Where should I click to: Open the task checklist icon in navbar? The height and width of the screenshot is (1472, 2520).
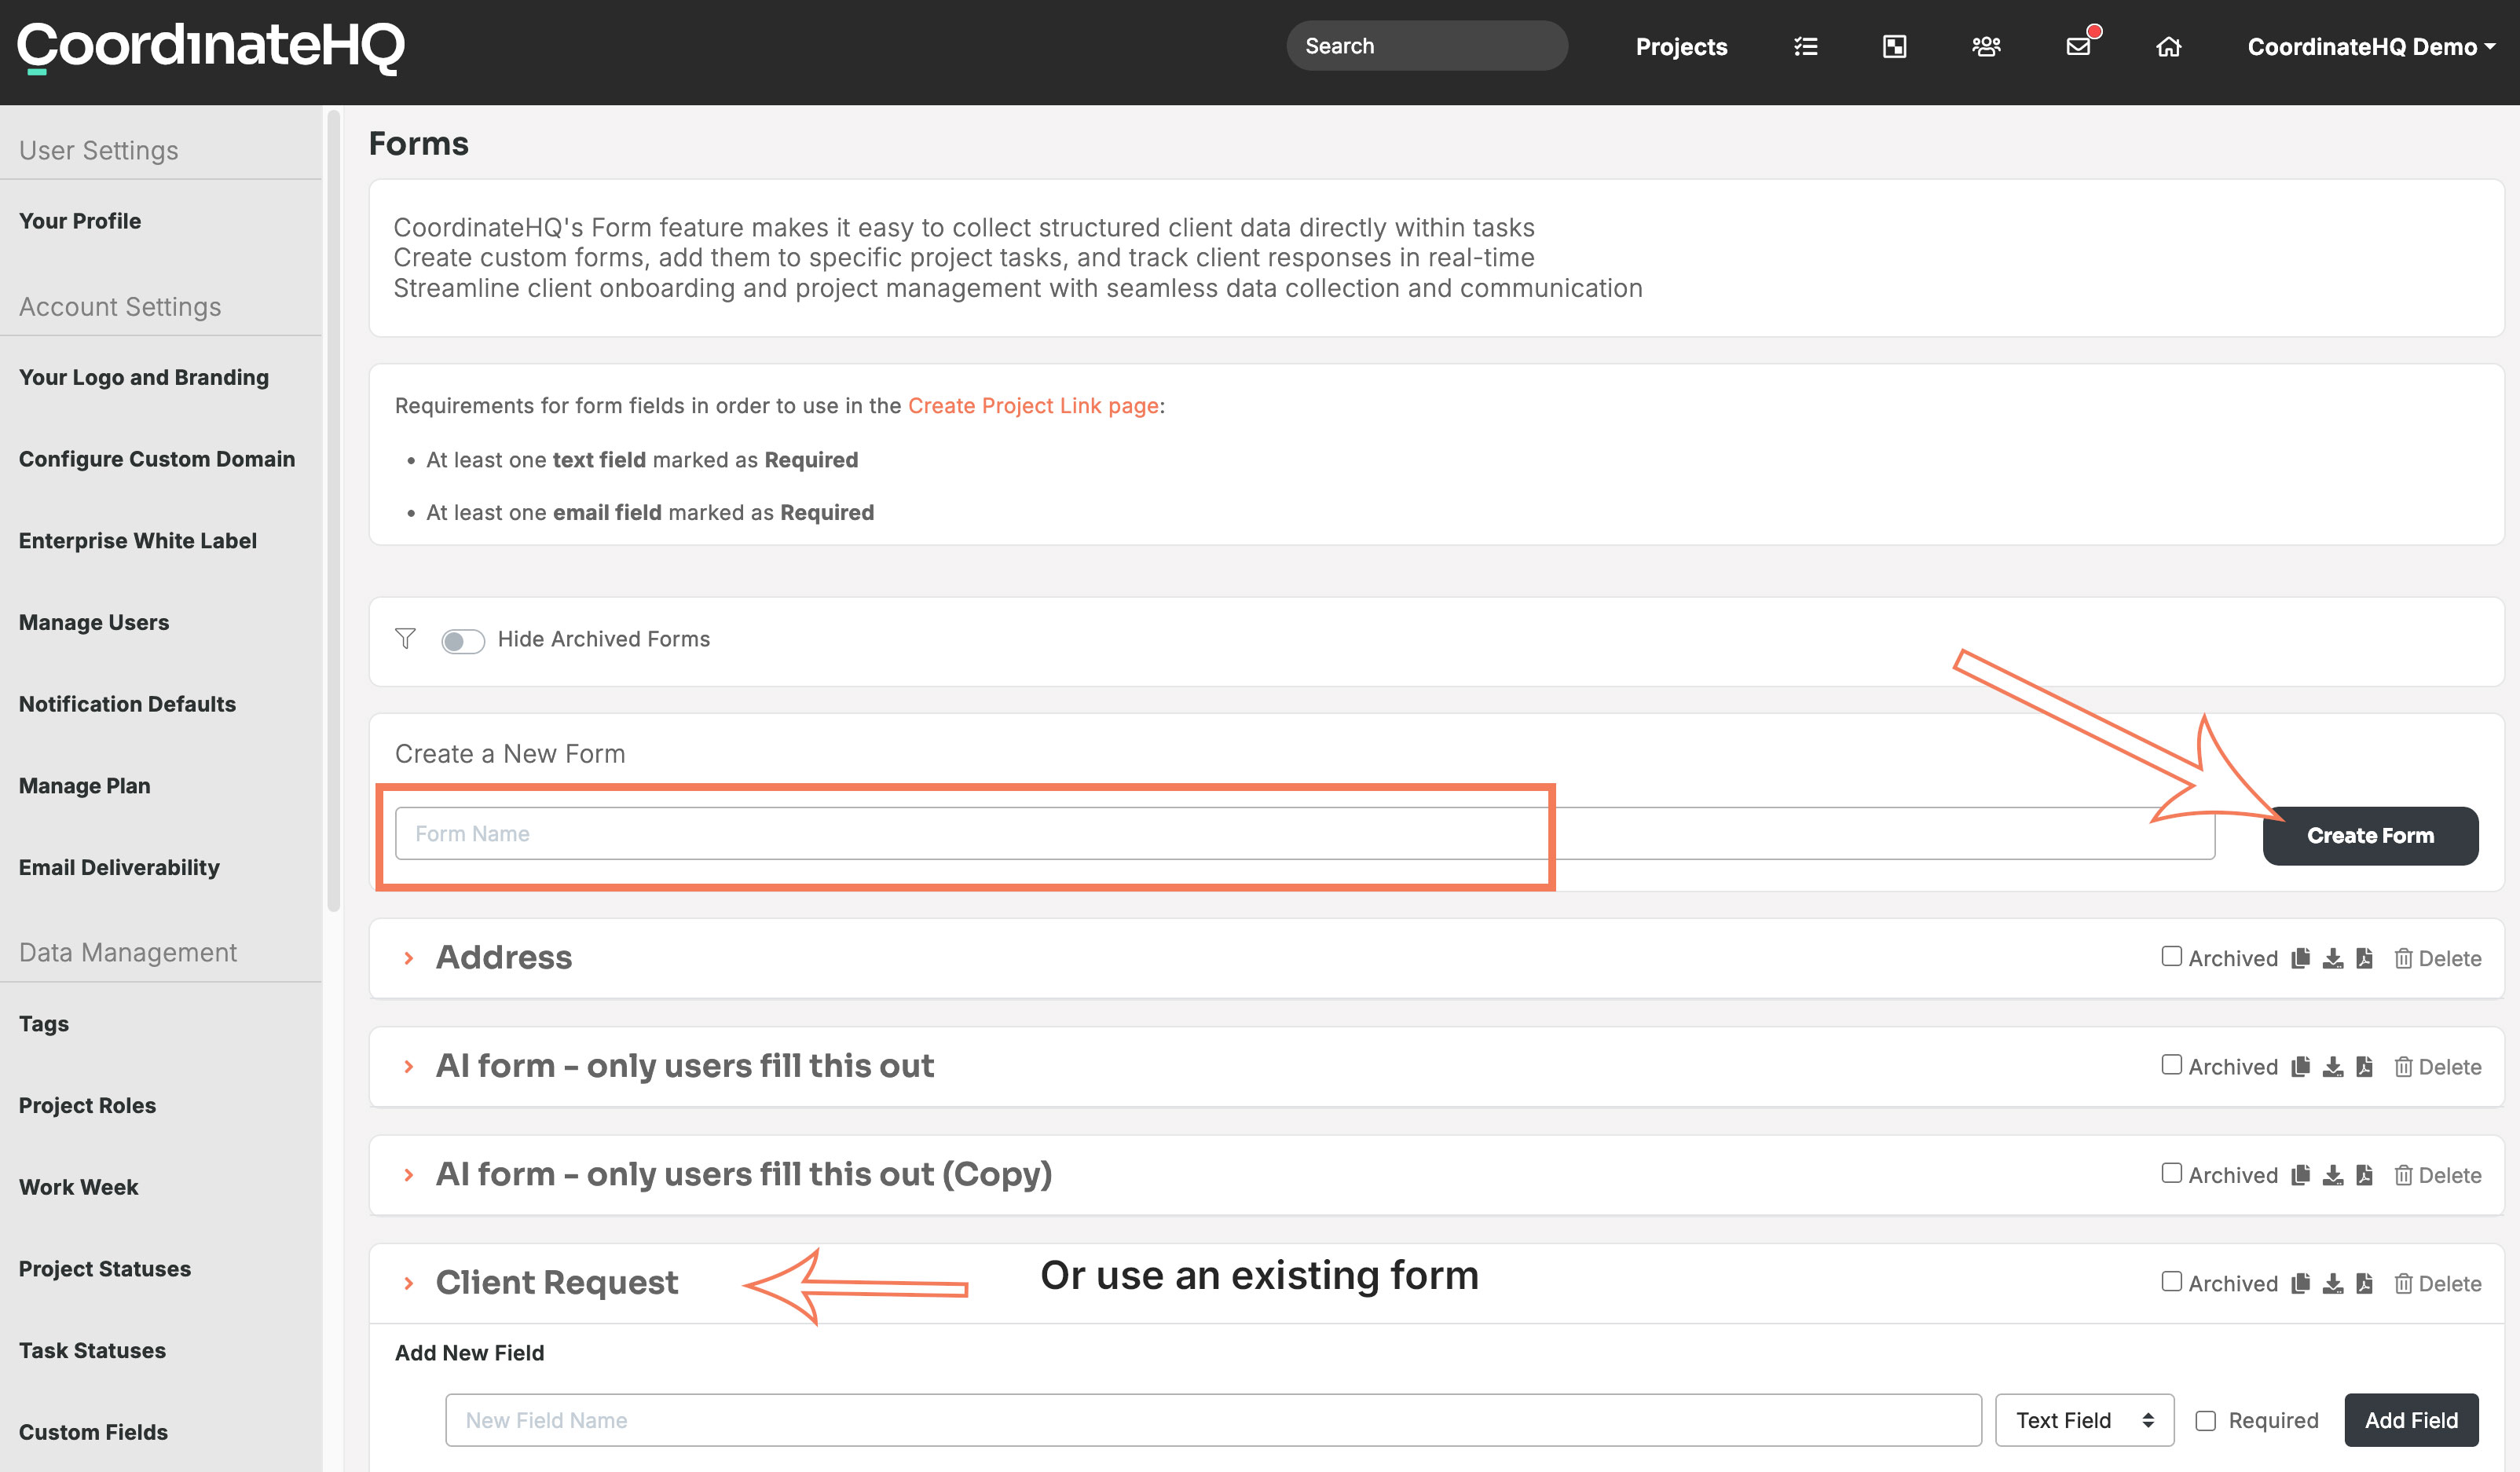(x=1806, y=47)
